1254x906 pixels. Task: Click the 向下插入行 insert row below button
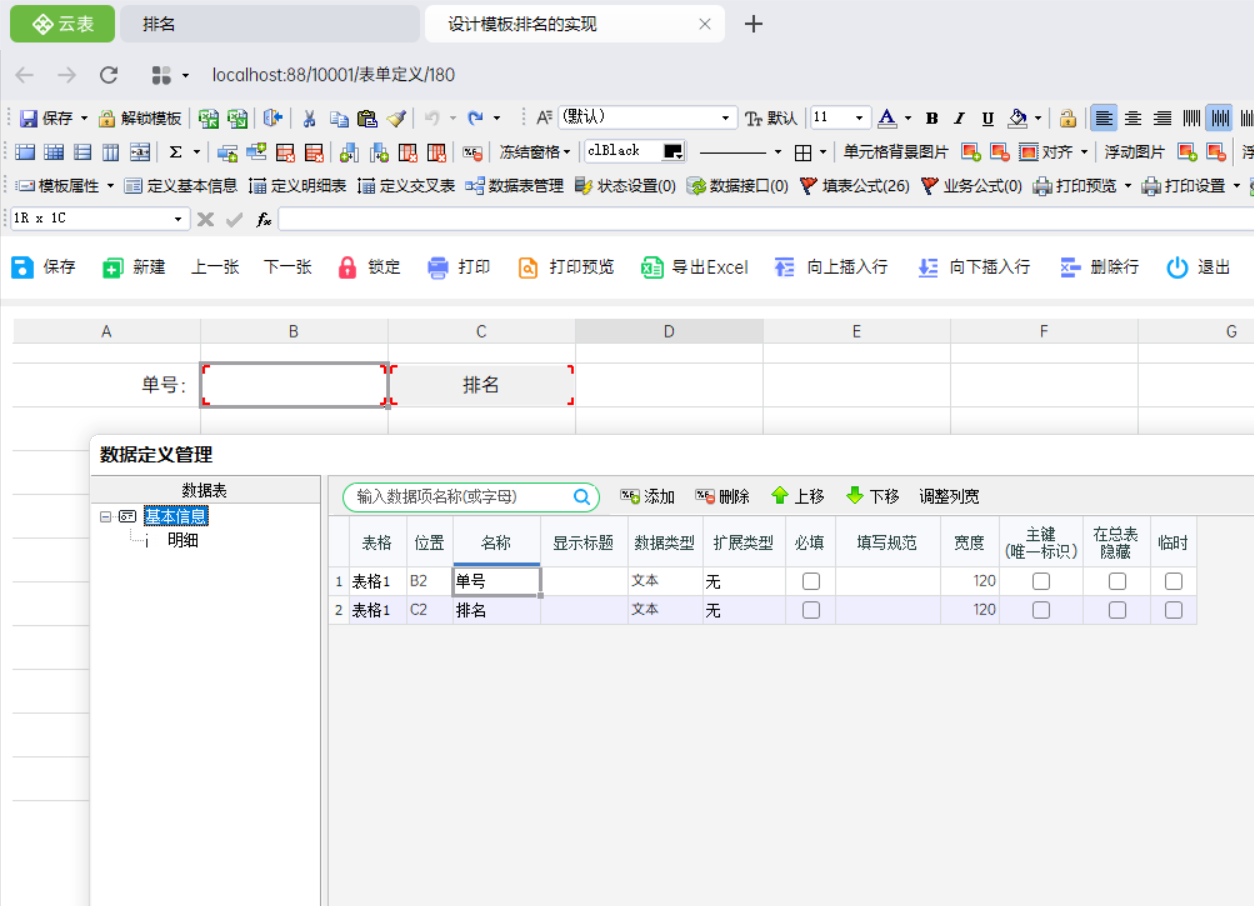[x=974, y=267]
